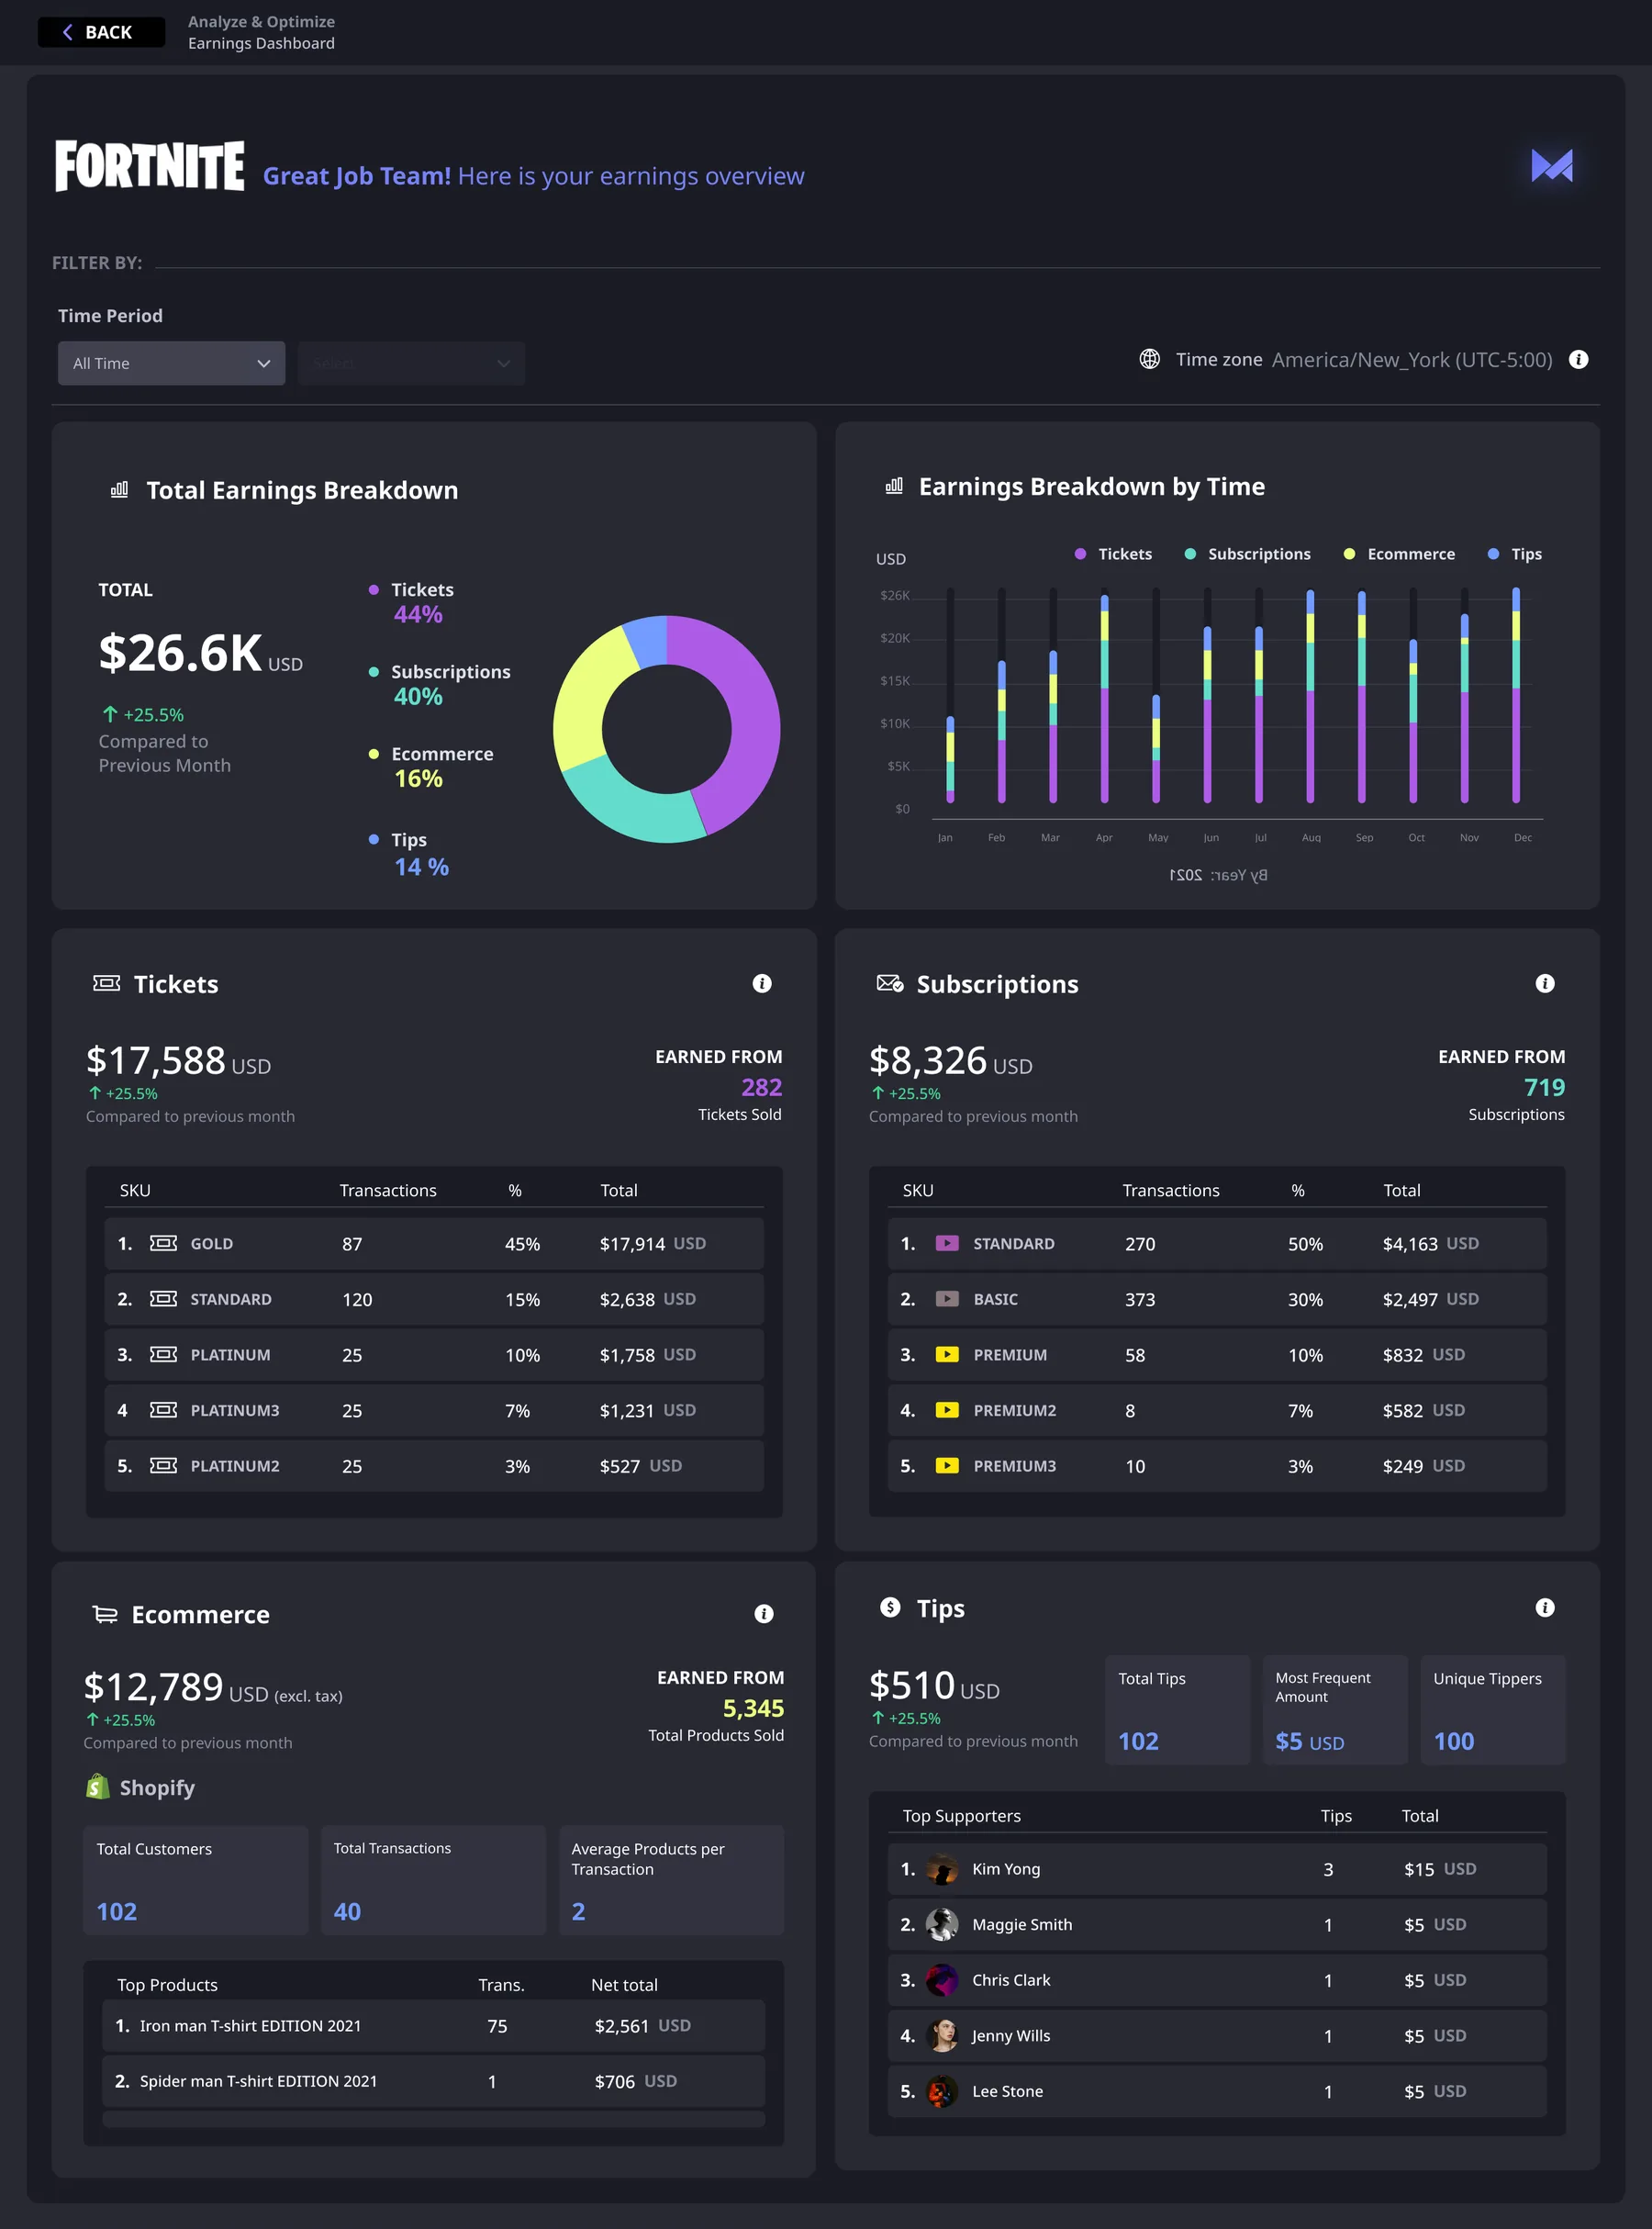1652x2229 pixels.
Task: Click the By Year: 2021 chart caption
Action: click(1217, 875)
